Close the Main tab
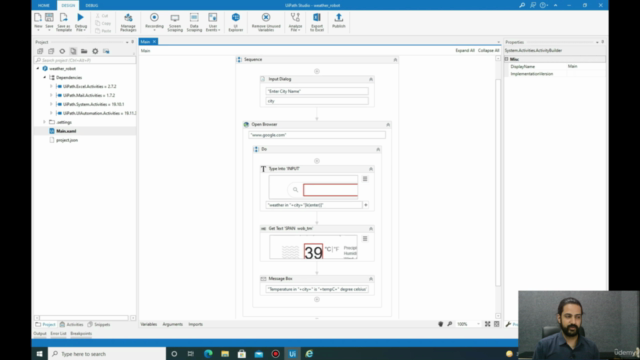 tap(154, 42)
